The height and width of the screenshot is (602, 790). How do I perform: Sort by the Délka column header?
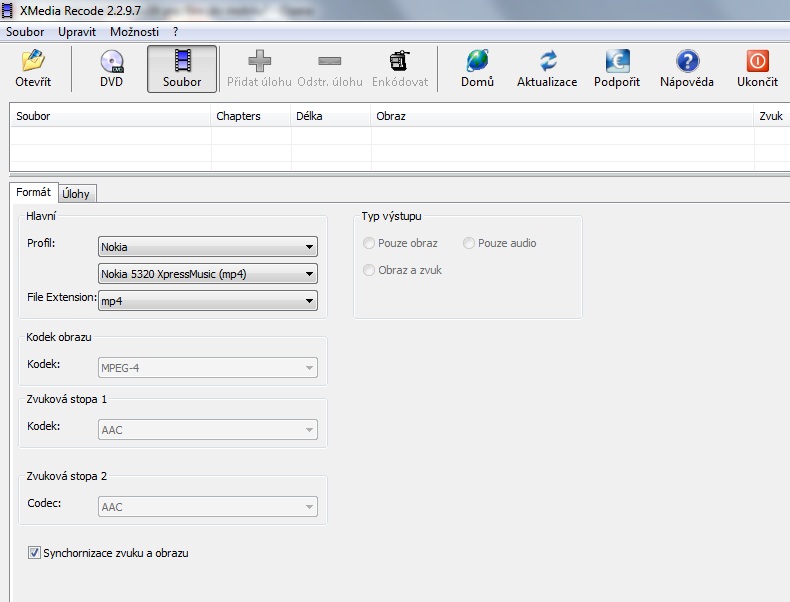tap(331, 116)
